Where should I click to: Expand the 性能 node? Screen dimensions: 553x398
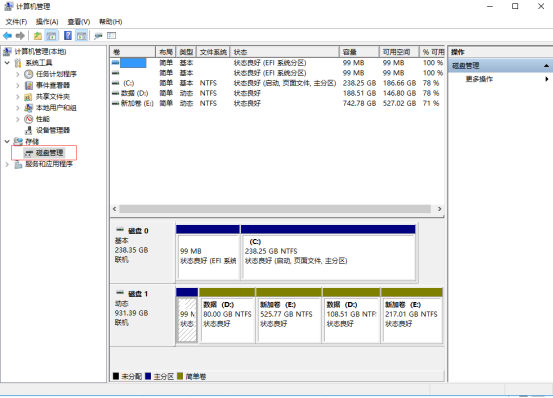pyautogui.click(x=18, y=119)
